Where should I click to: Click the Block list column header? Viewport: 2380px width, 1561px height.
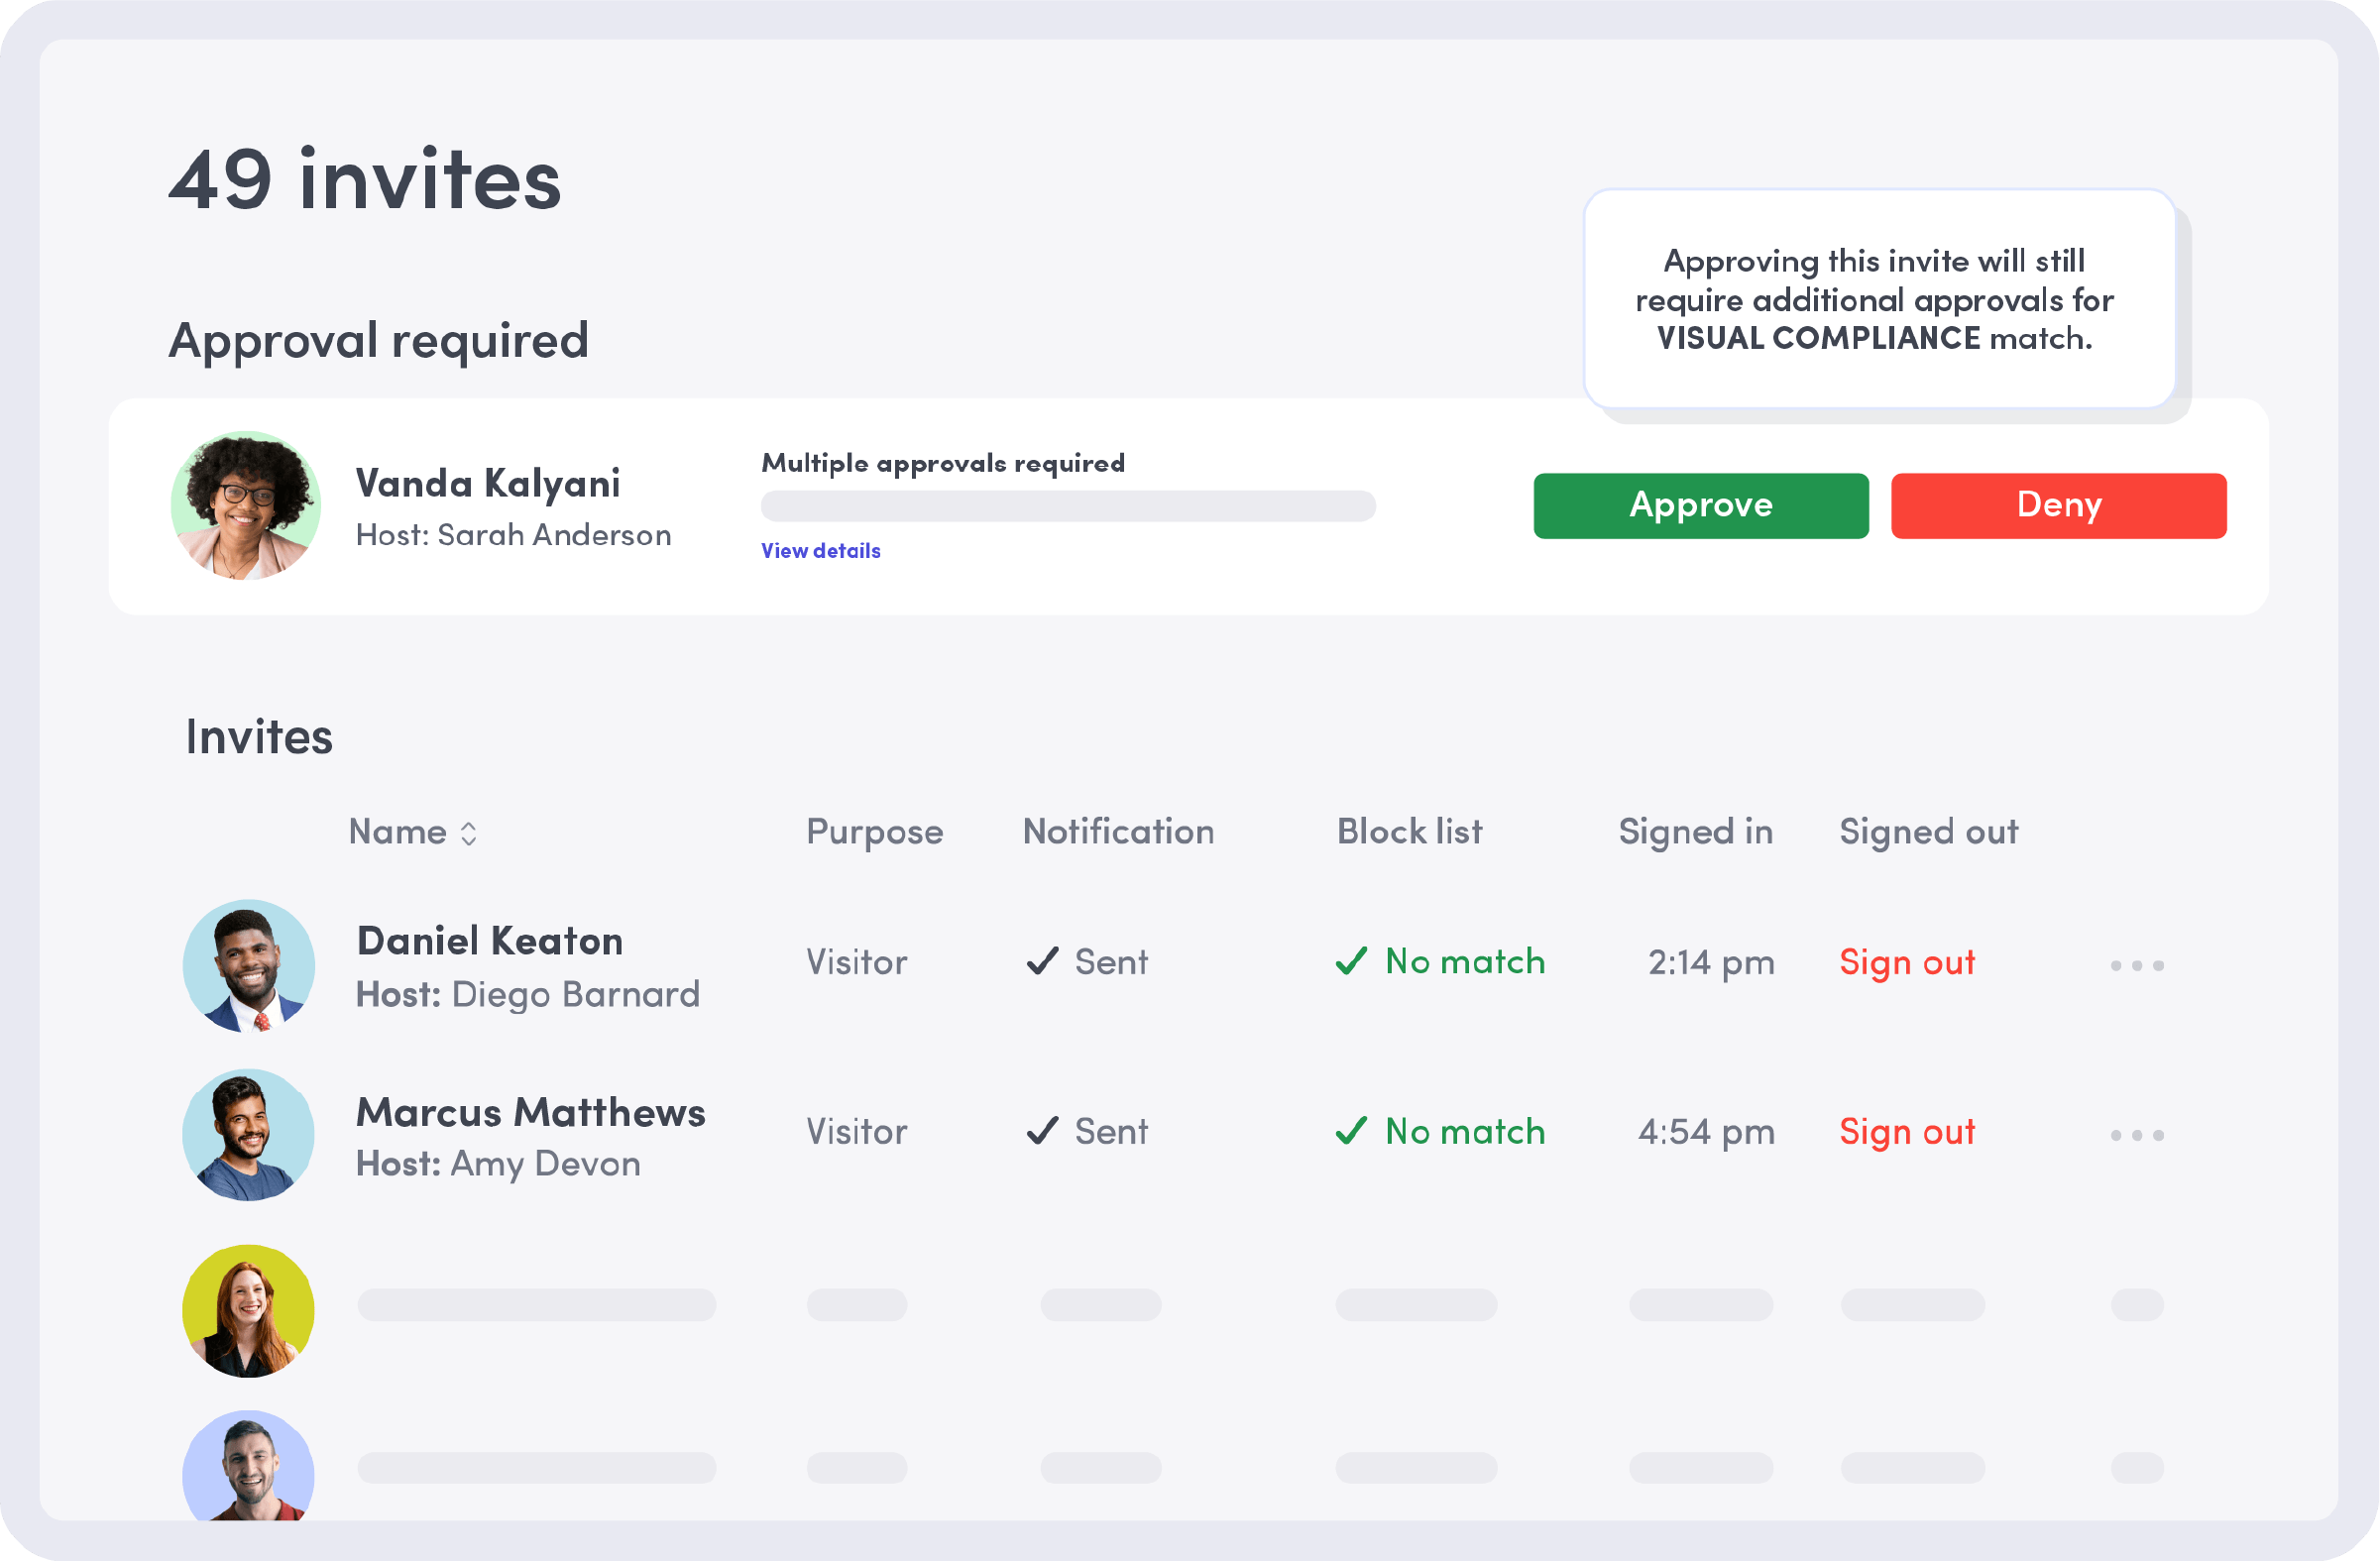click(x=1410, y=832)
